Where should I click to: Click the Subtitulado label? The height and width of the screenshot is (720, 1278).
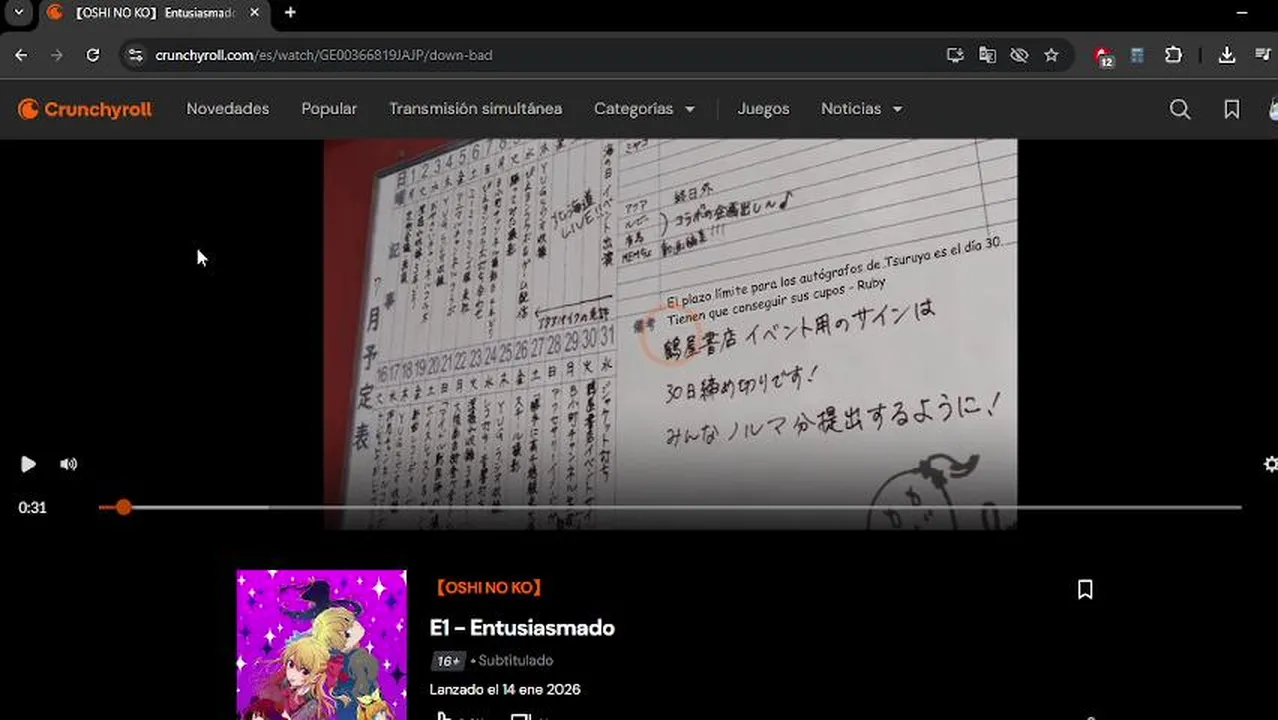pos(515,661)
